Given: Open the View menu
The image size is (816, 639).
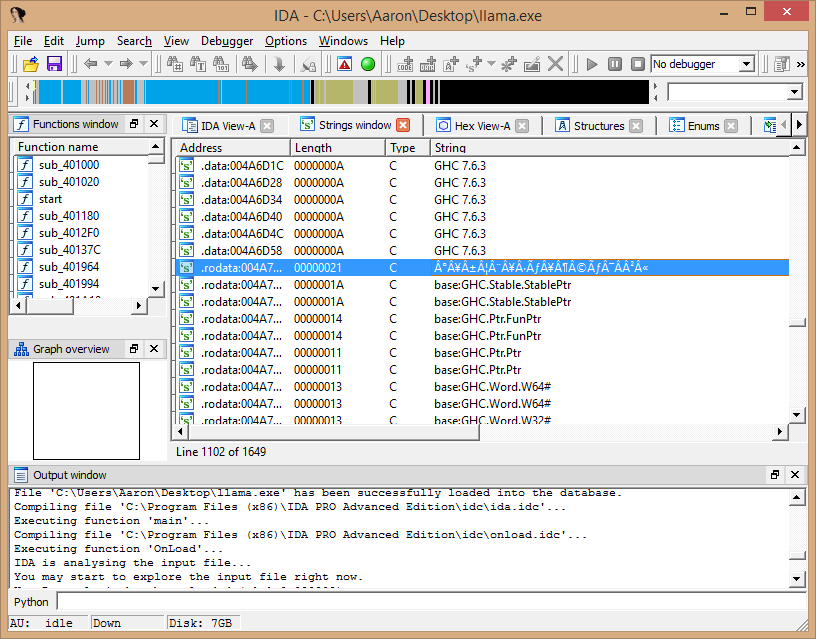Looking at the screenshot, I should (176, 41).
